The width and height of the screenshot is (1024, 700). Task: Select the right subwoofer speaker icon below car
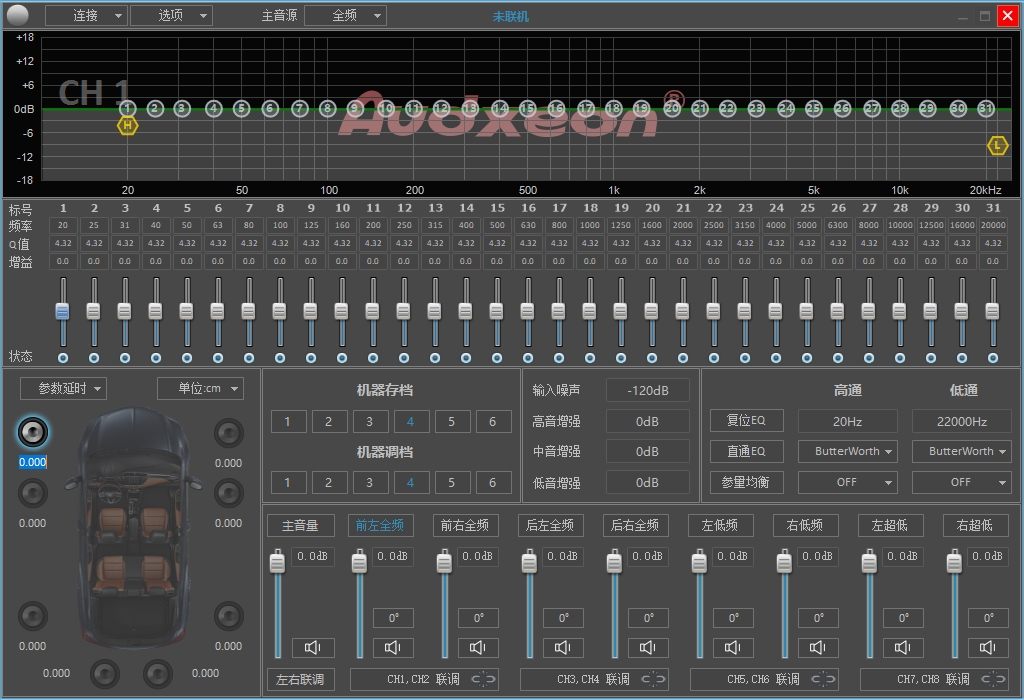(x=157, y=674)
